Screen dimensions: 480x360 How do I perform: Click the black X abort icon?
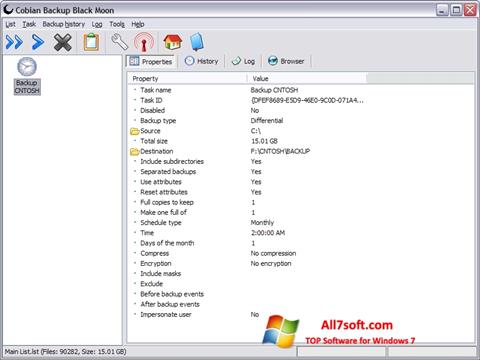(x=63, y=42)
